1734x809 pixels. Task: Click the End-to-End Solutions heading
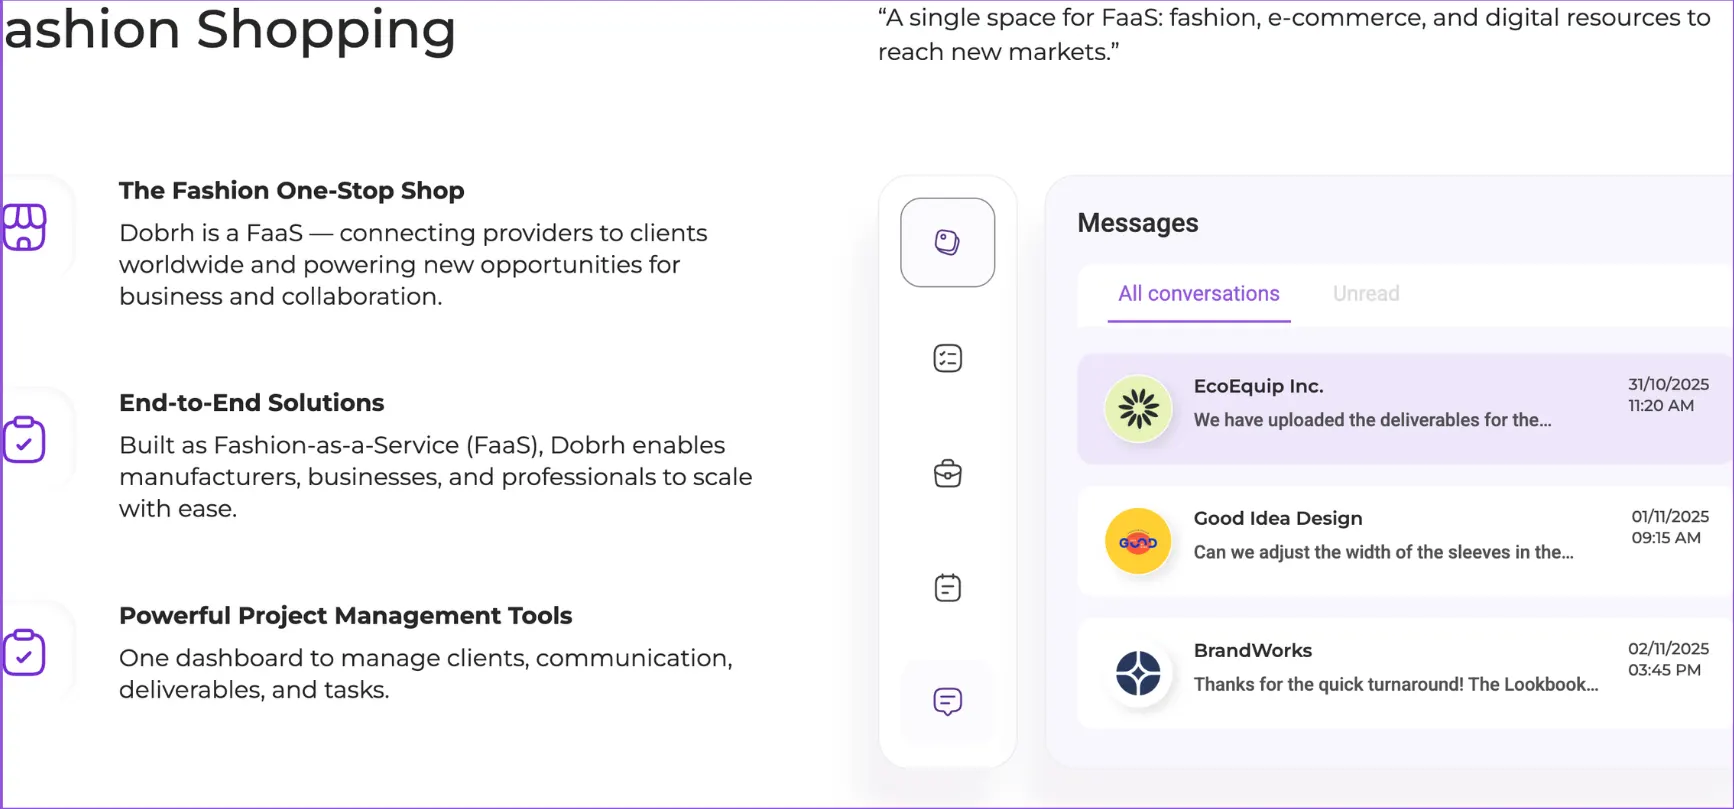[252, 403]
